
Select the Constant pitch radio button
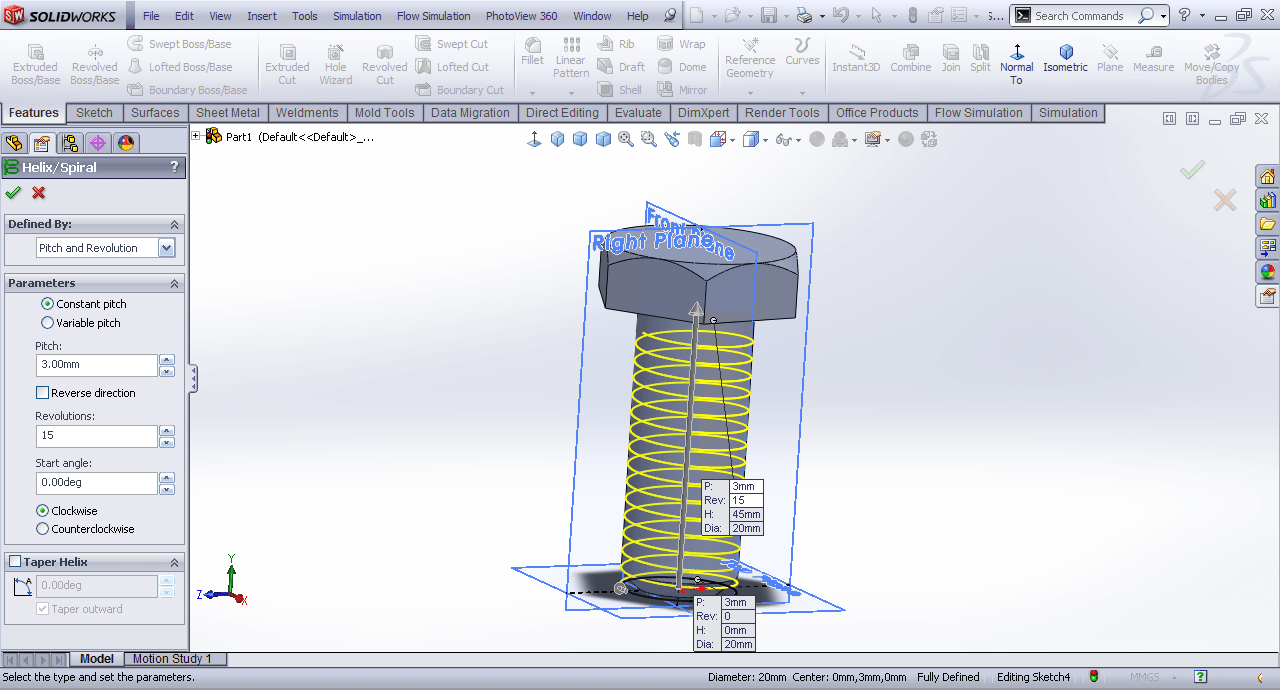pos(47,303)
